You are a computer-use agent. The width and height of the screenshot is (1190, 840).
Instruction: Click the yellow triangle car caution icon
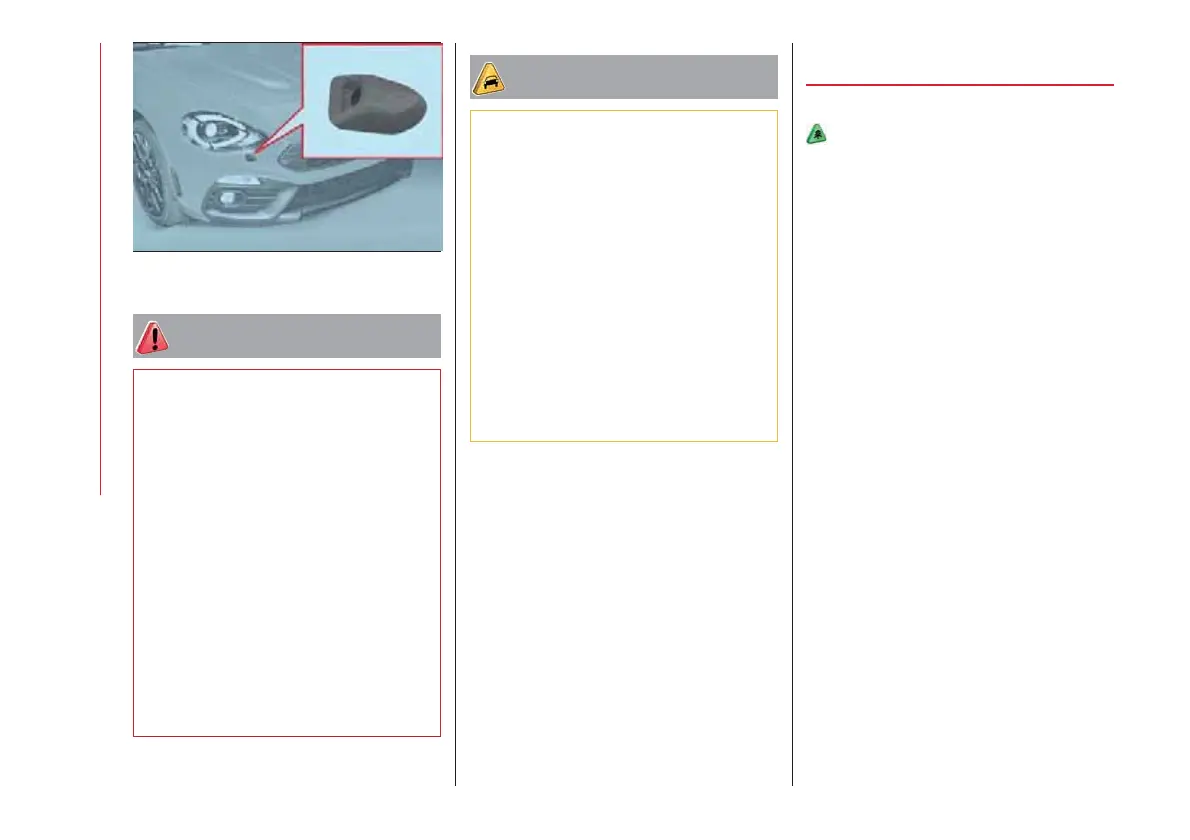[489, 79]
